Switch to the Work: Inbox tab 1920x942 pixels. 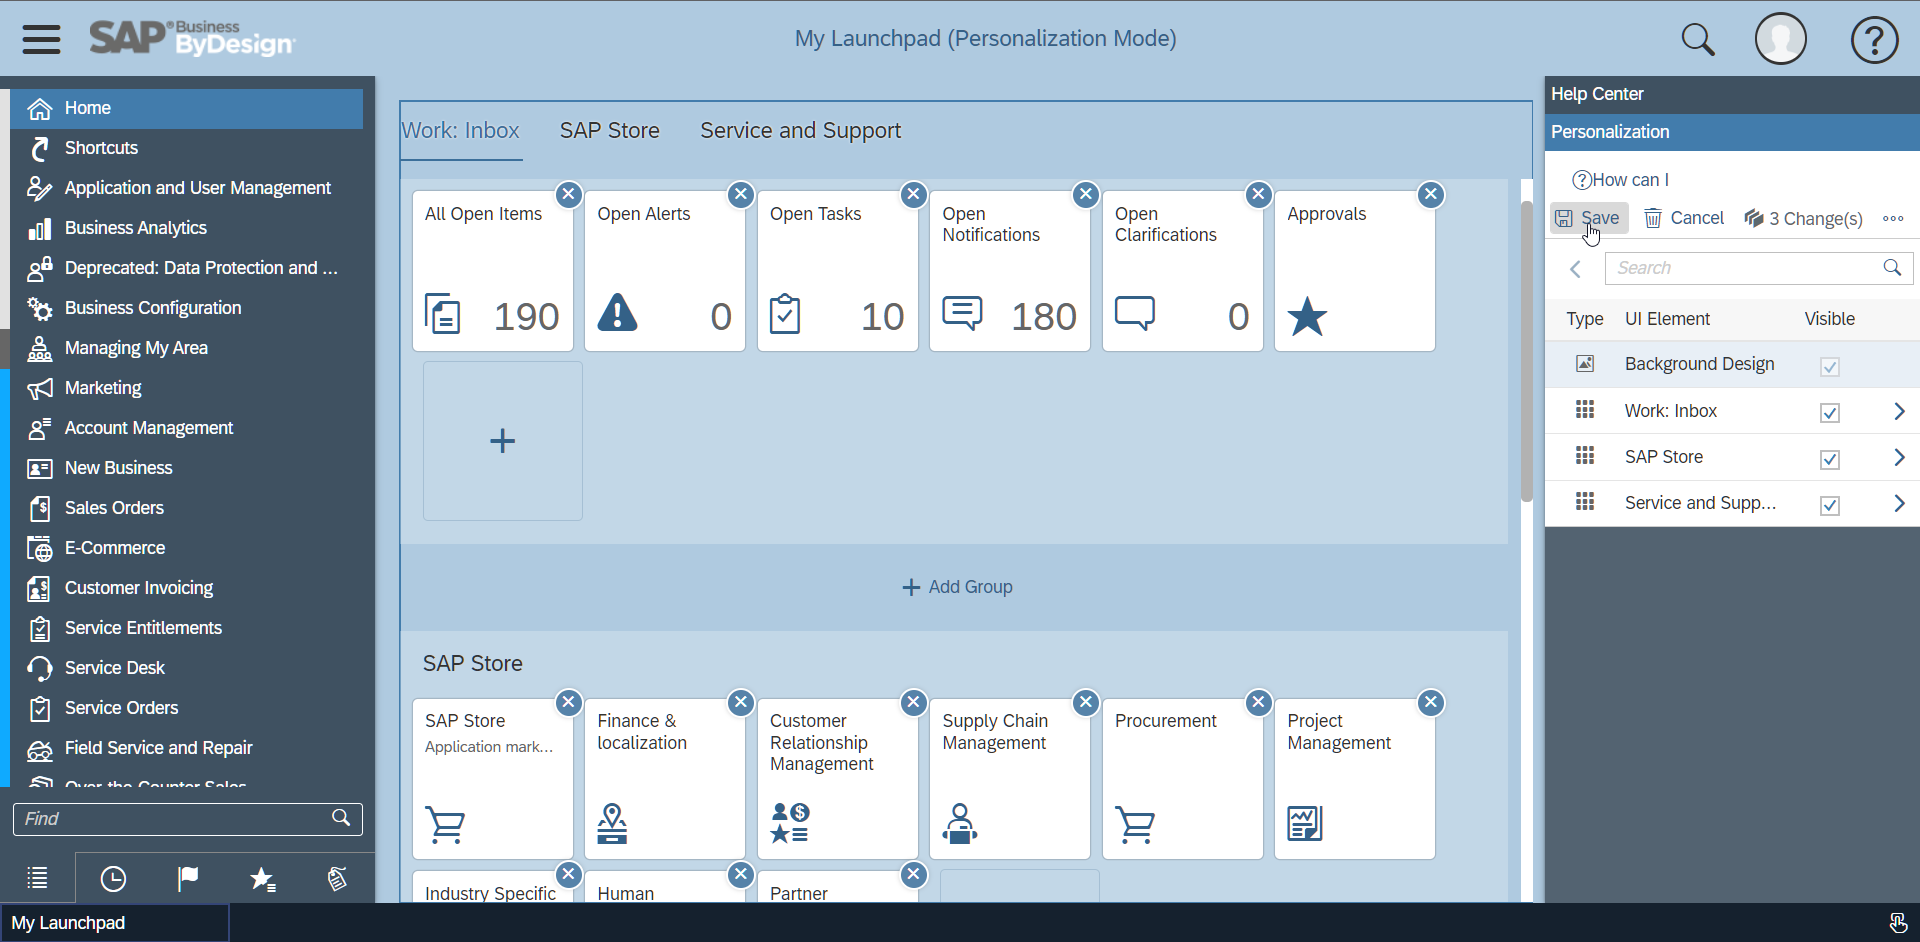click(461, 130)
